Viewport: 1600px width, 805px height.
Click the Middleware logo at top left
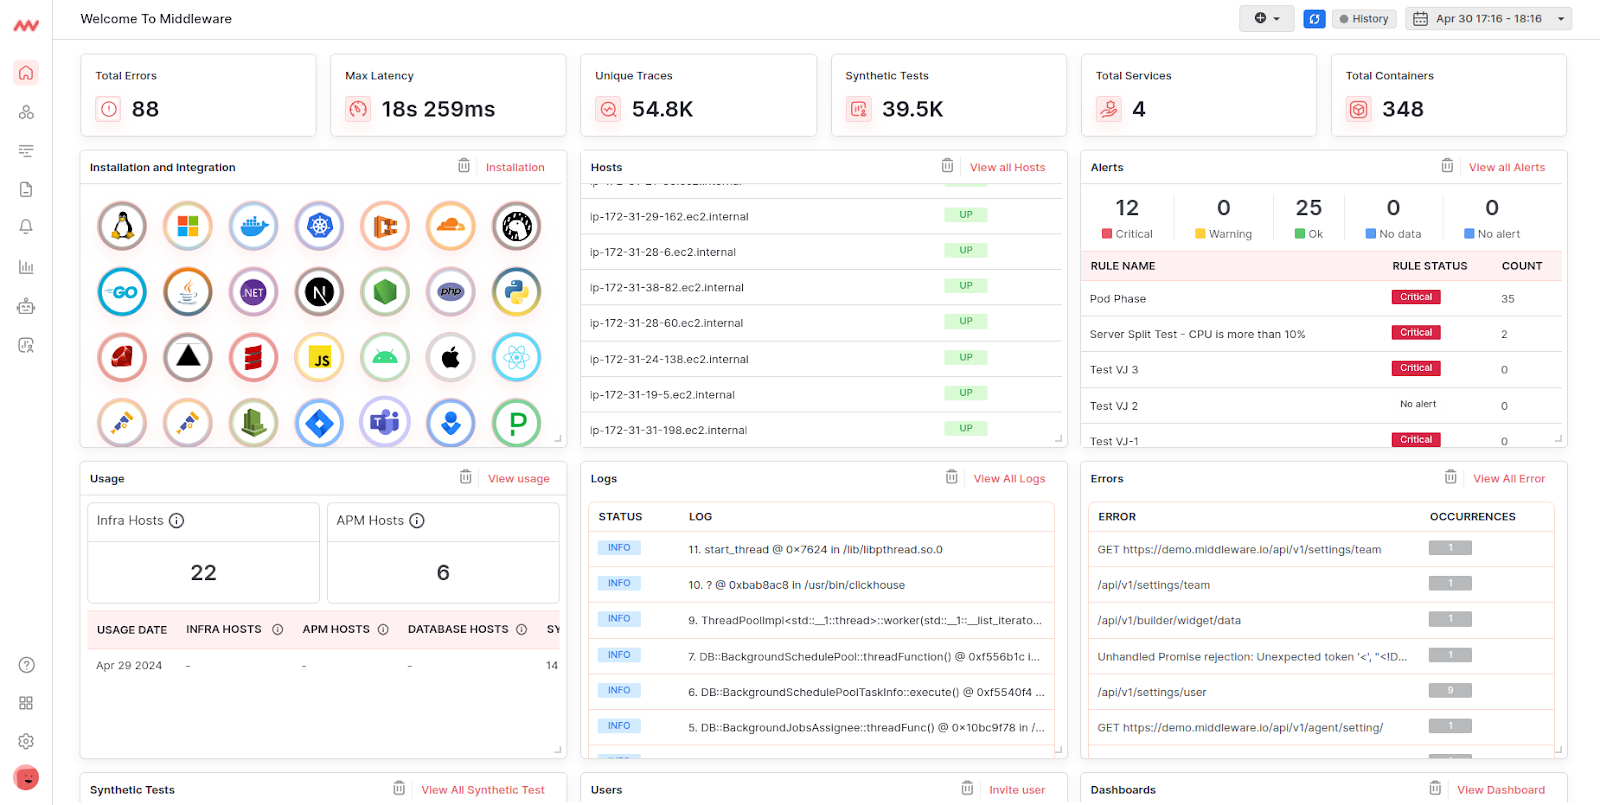point(26,26)
